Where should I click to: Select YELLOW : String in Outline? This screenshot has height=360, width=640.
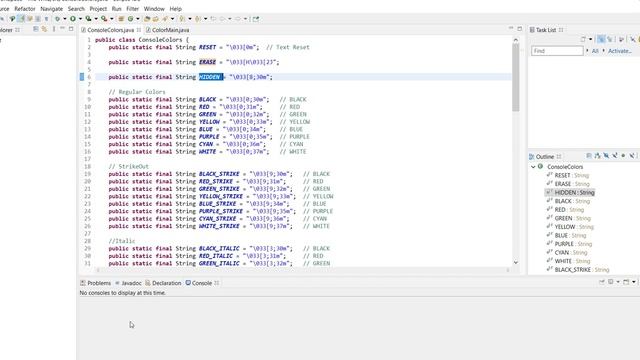574,227
